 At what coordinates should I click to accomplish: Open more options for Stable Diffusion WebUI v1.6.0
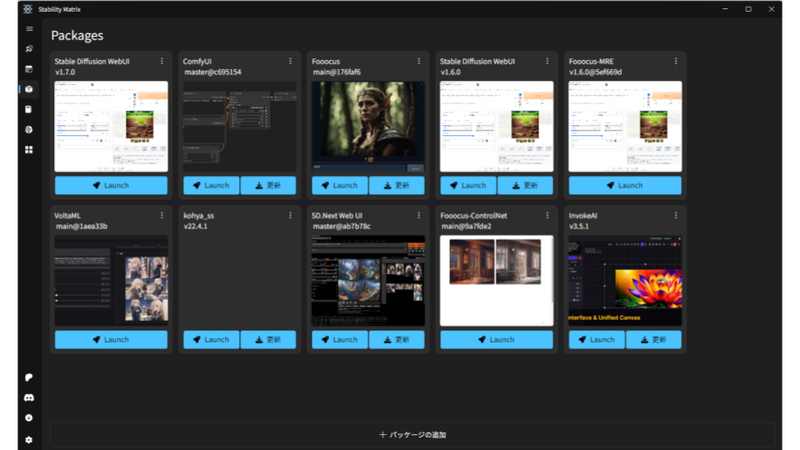pos(548,61)
